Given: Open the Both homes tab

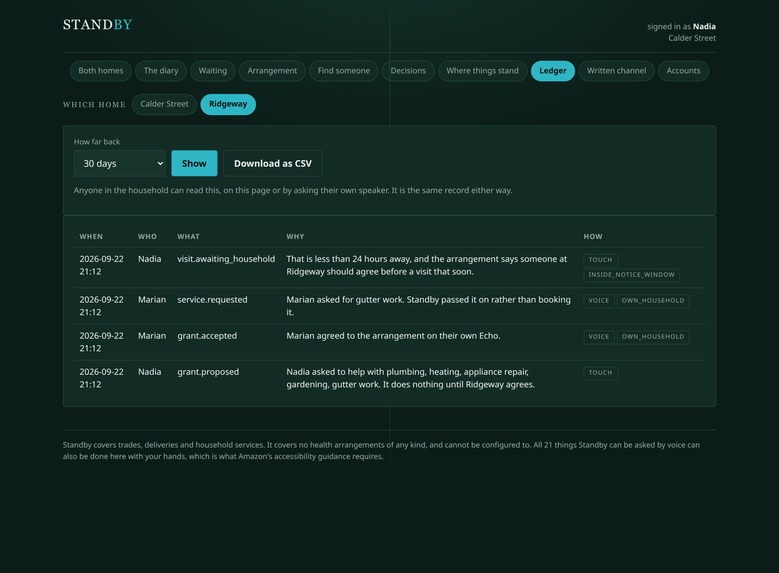Looking at the screenshot, I should 100,71.
